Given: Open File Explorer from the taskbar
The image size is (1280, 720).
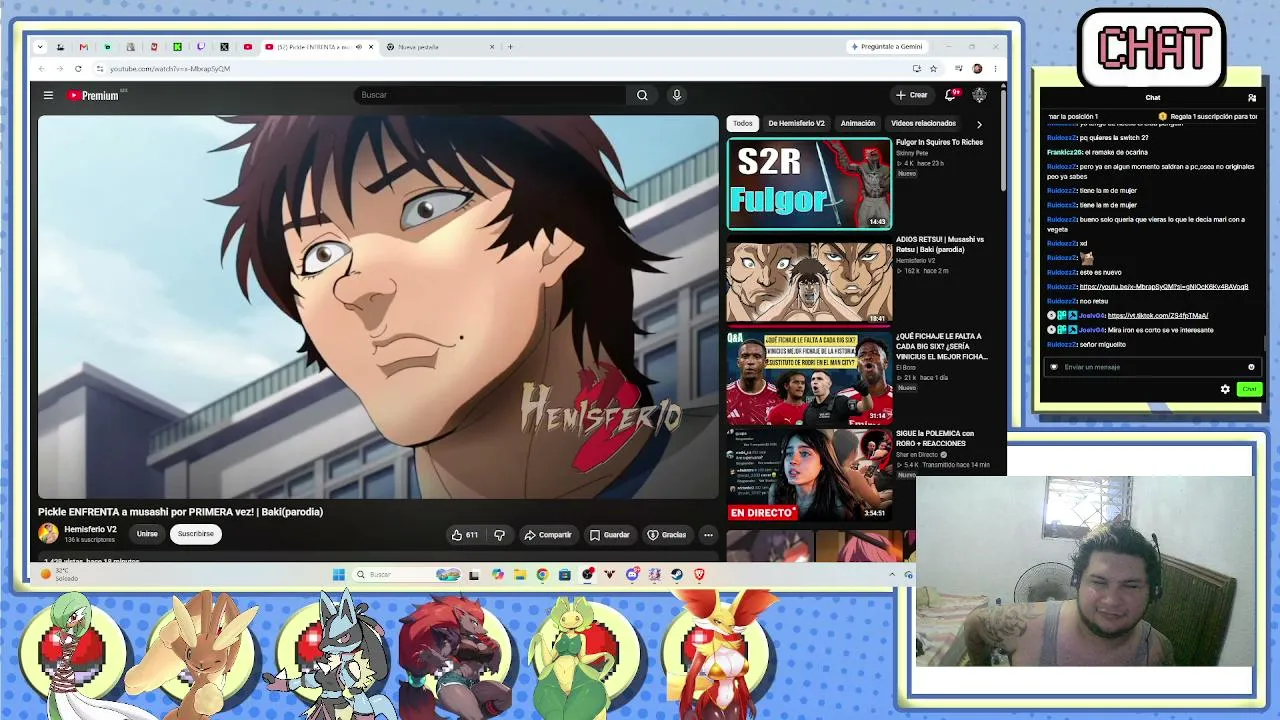Looking at the screenshot, I should point(520,575).
